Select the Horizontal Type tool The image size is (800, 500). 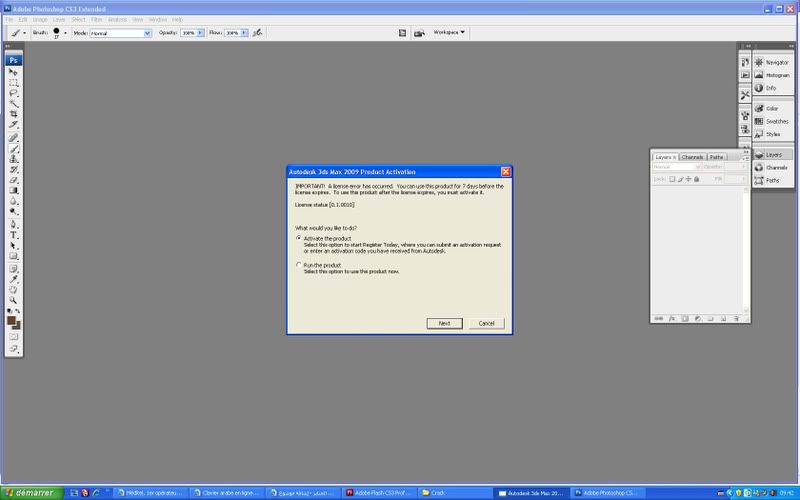coord(14,235)
